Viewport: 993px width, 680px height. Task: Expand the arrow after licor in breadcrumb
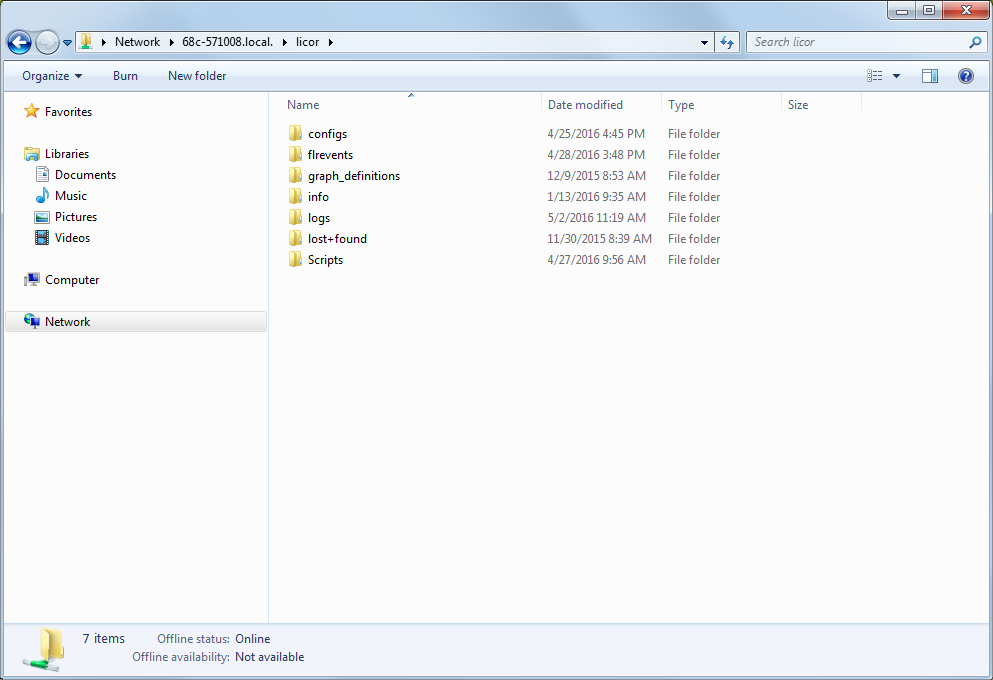(331, 42)
